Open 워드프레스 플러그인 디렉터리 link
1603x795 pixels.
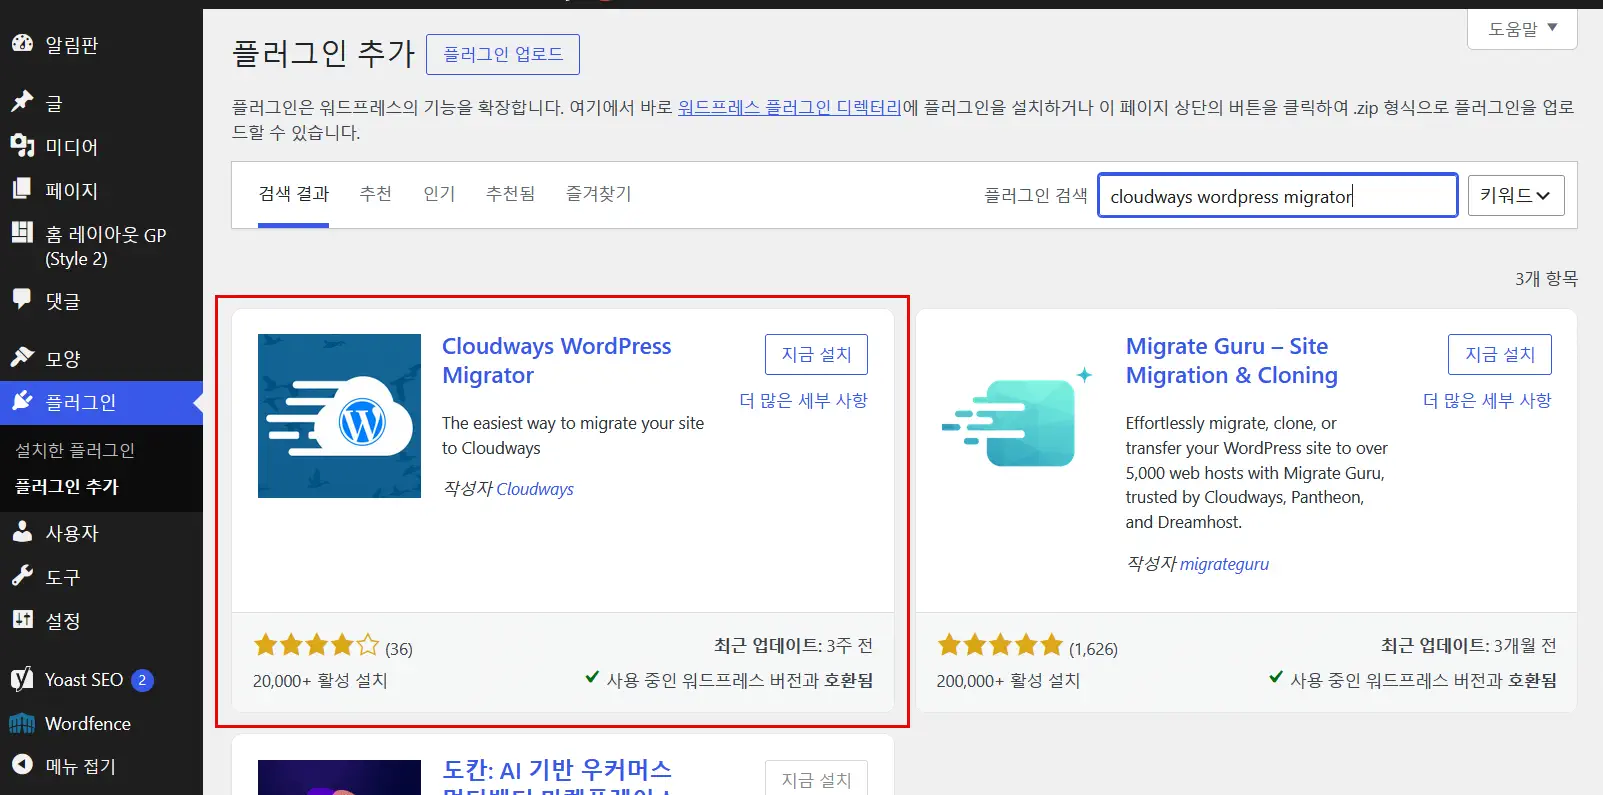coord(790,107)
